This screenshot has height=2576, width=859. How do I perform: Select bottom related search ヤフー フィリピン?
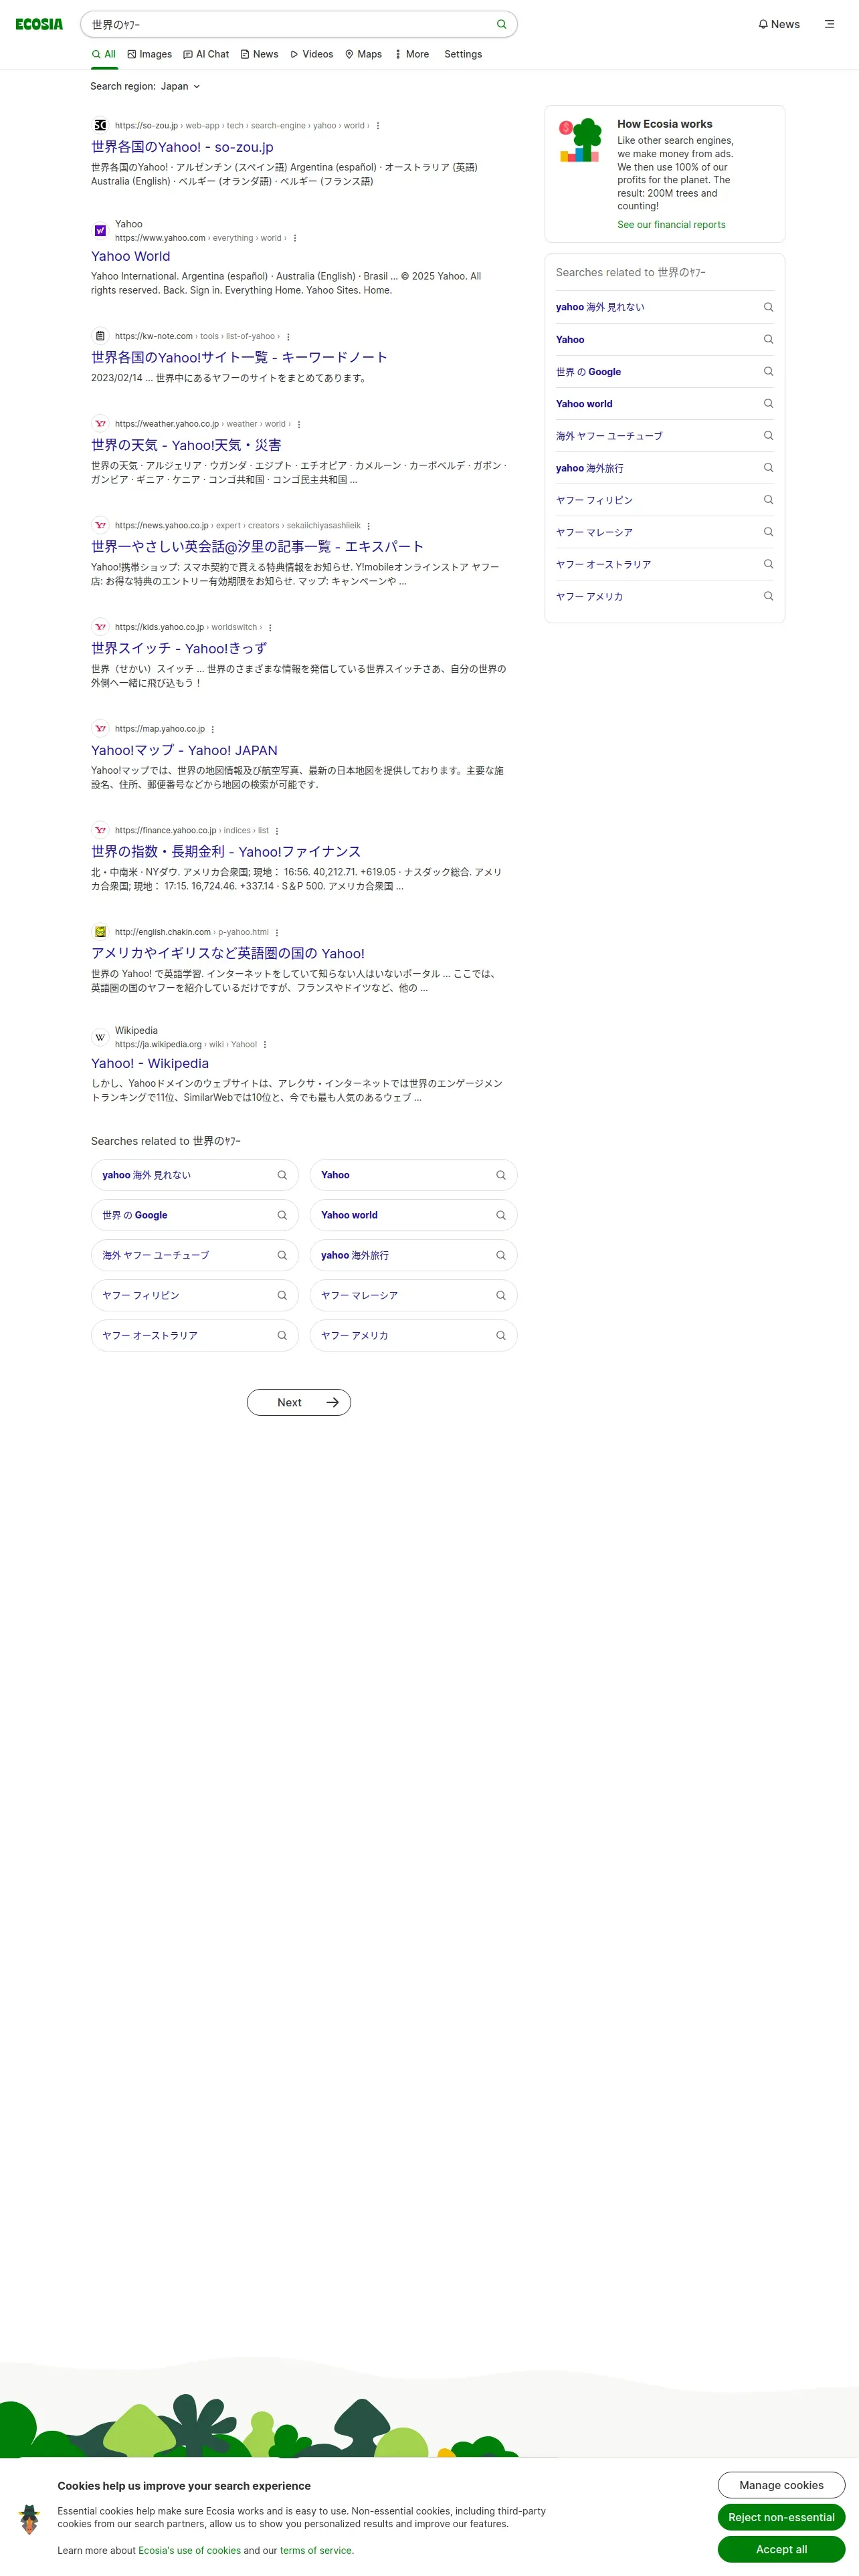pos(195,1295)
